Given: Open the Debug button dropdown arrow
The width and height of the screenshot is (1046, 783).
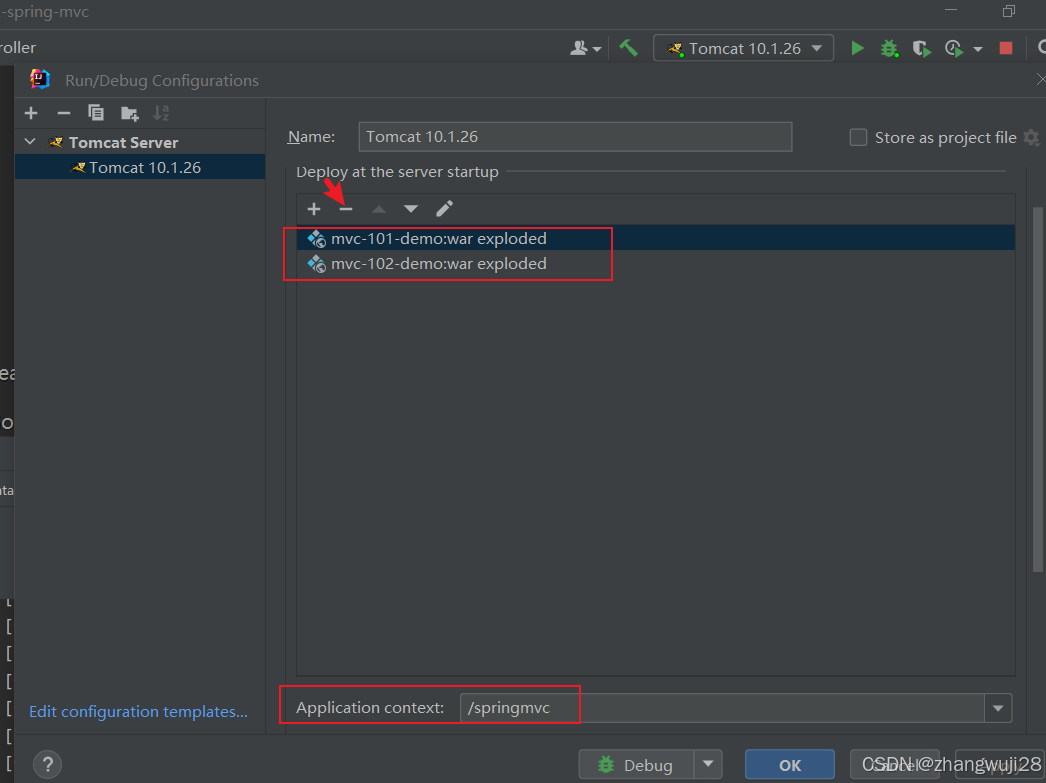Looking at the screenshot, I should [x=708, y=764].
